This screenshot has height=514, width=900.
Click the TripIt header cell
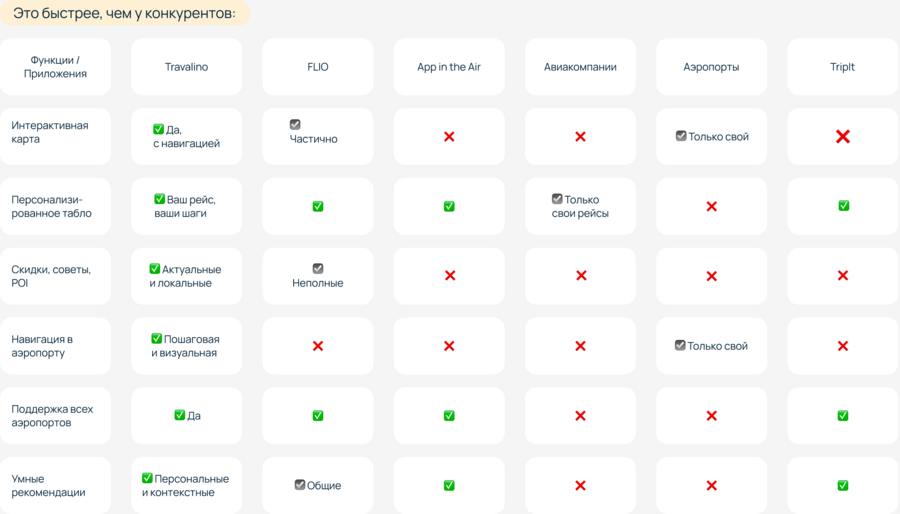[842, 67]
